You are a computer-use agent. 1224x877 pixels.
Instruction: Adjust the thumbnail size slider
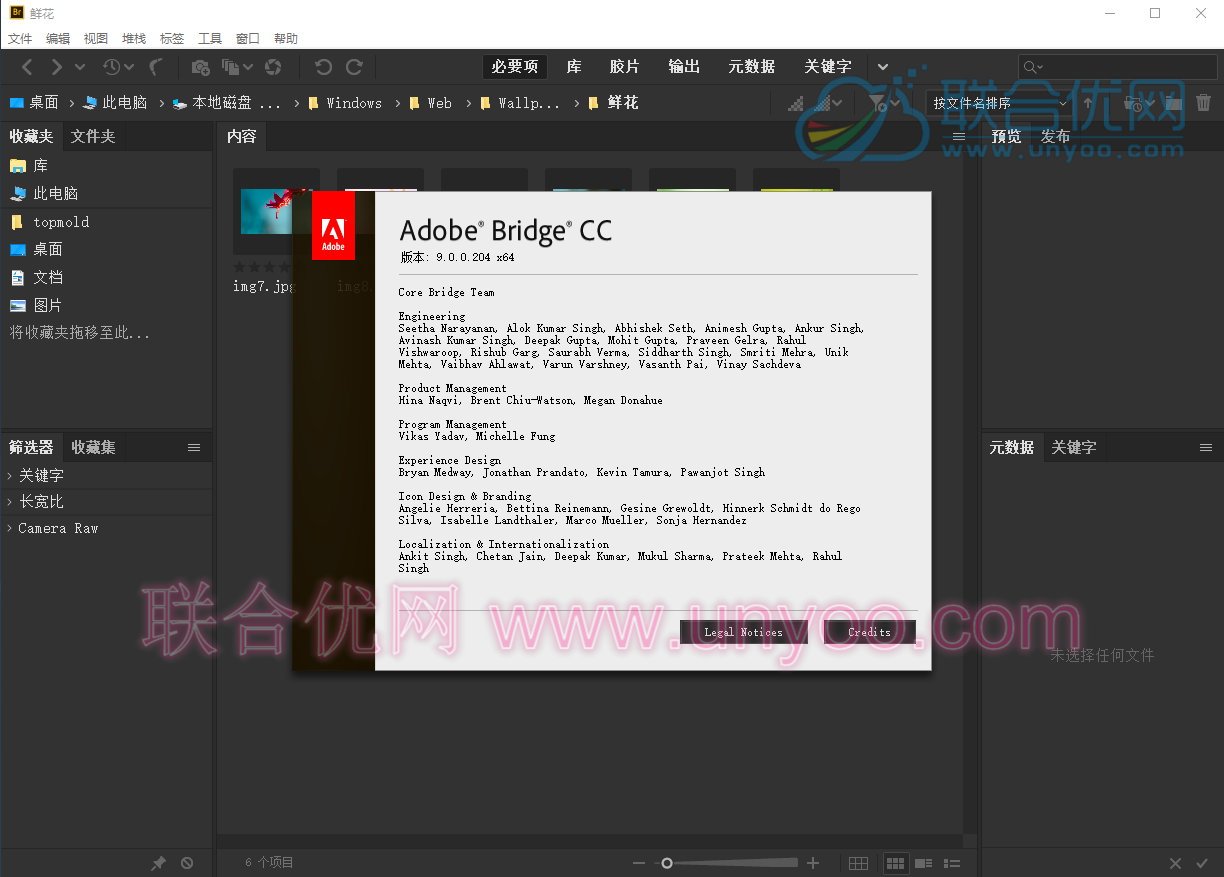click(727, 863)
